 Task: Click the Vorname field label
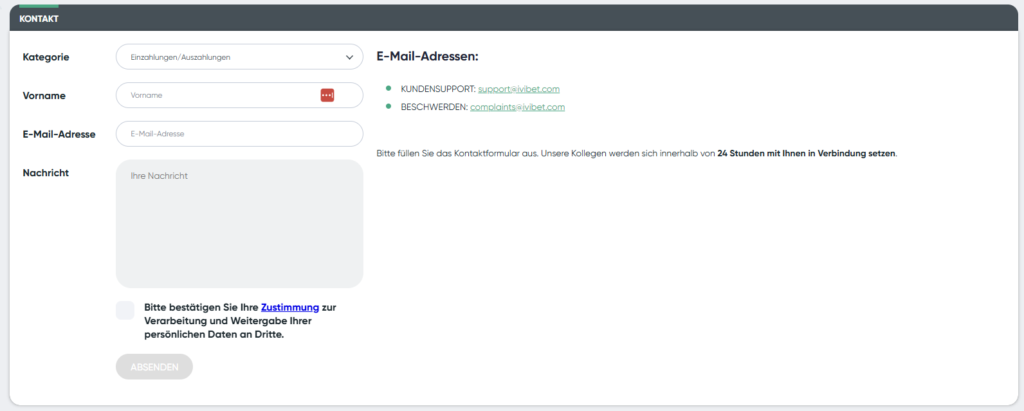44,95
